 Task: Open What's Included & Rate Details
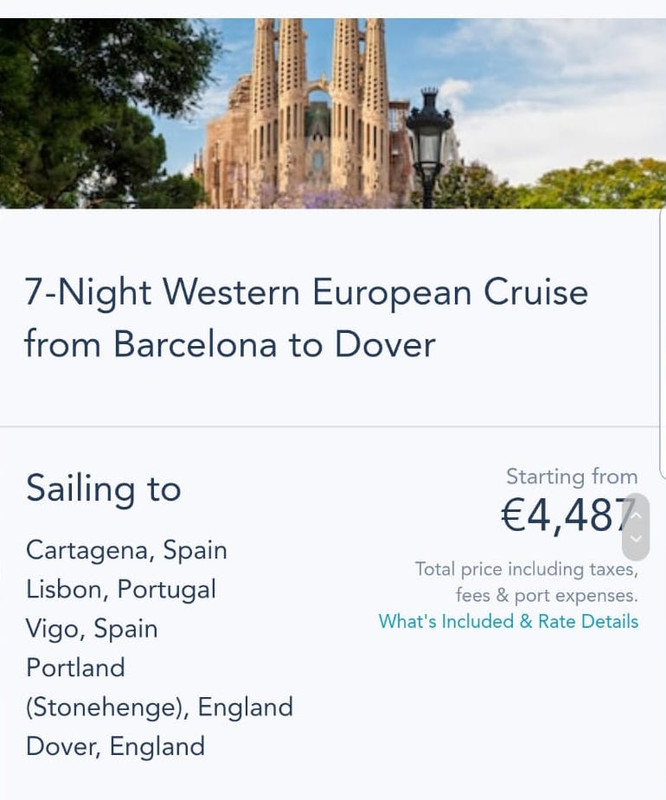[x=508, y=621]
